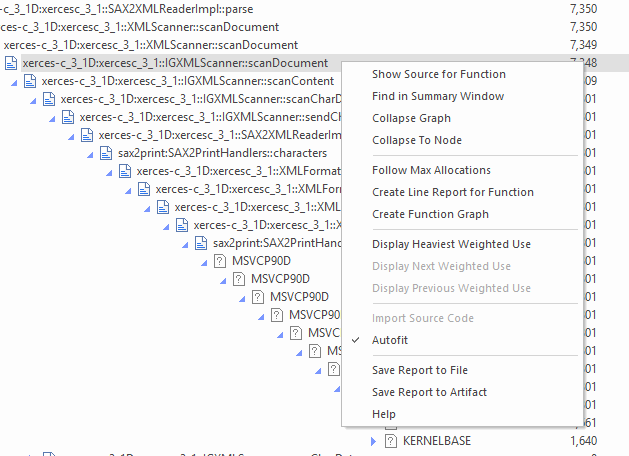Click the document icon of the IGXMLScanner::scanCharD row
Viewport: 629px width, 456px height.
(x=50, y=99)
